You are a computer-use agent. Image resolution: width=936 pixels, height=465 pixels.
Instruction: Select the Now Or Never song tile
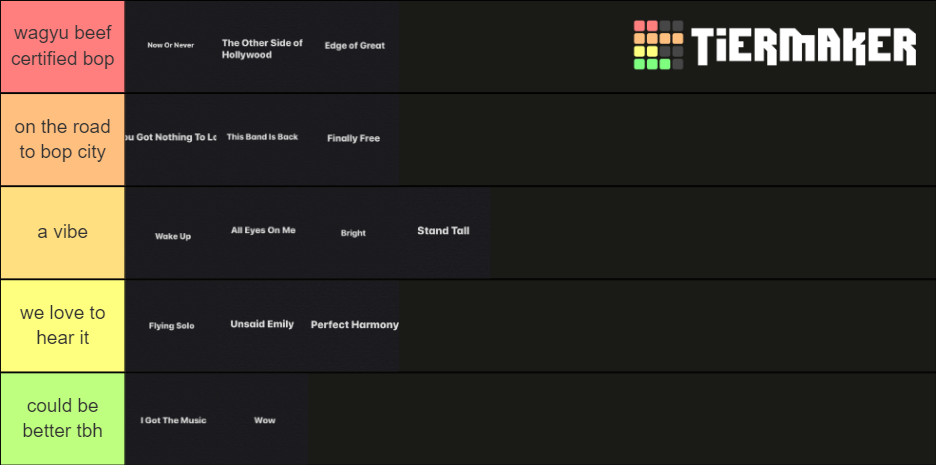[x=171, y=47]
